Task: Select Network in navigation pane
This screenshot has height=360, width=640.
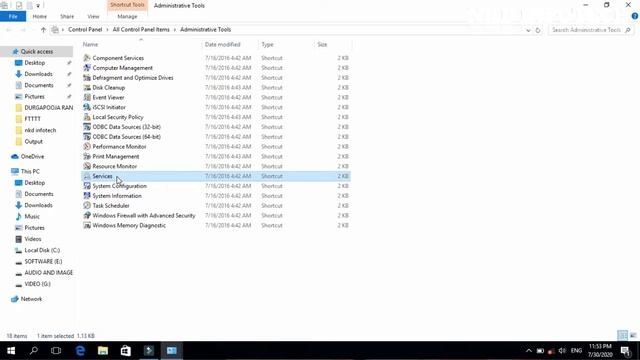Action: click(x=31, y=299)
